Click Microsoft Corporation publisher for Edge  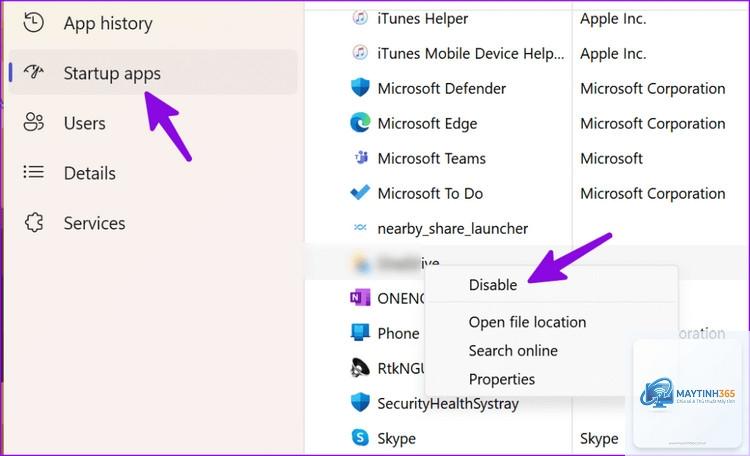(652, 123)
